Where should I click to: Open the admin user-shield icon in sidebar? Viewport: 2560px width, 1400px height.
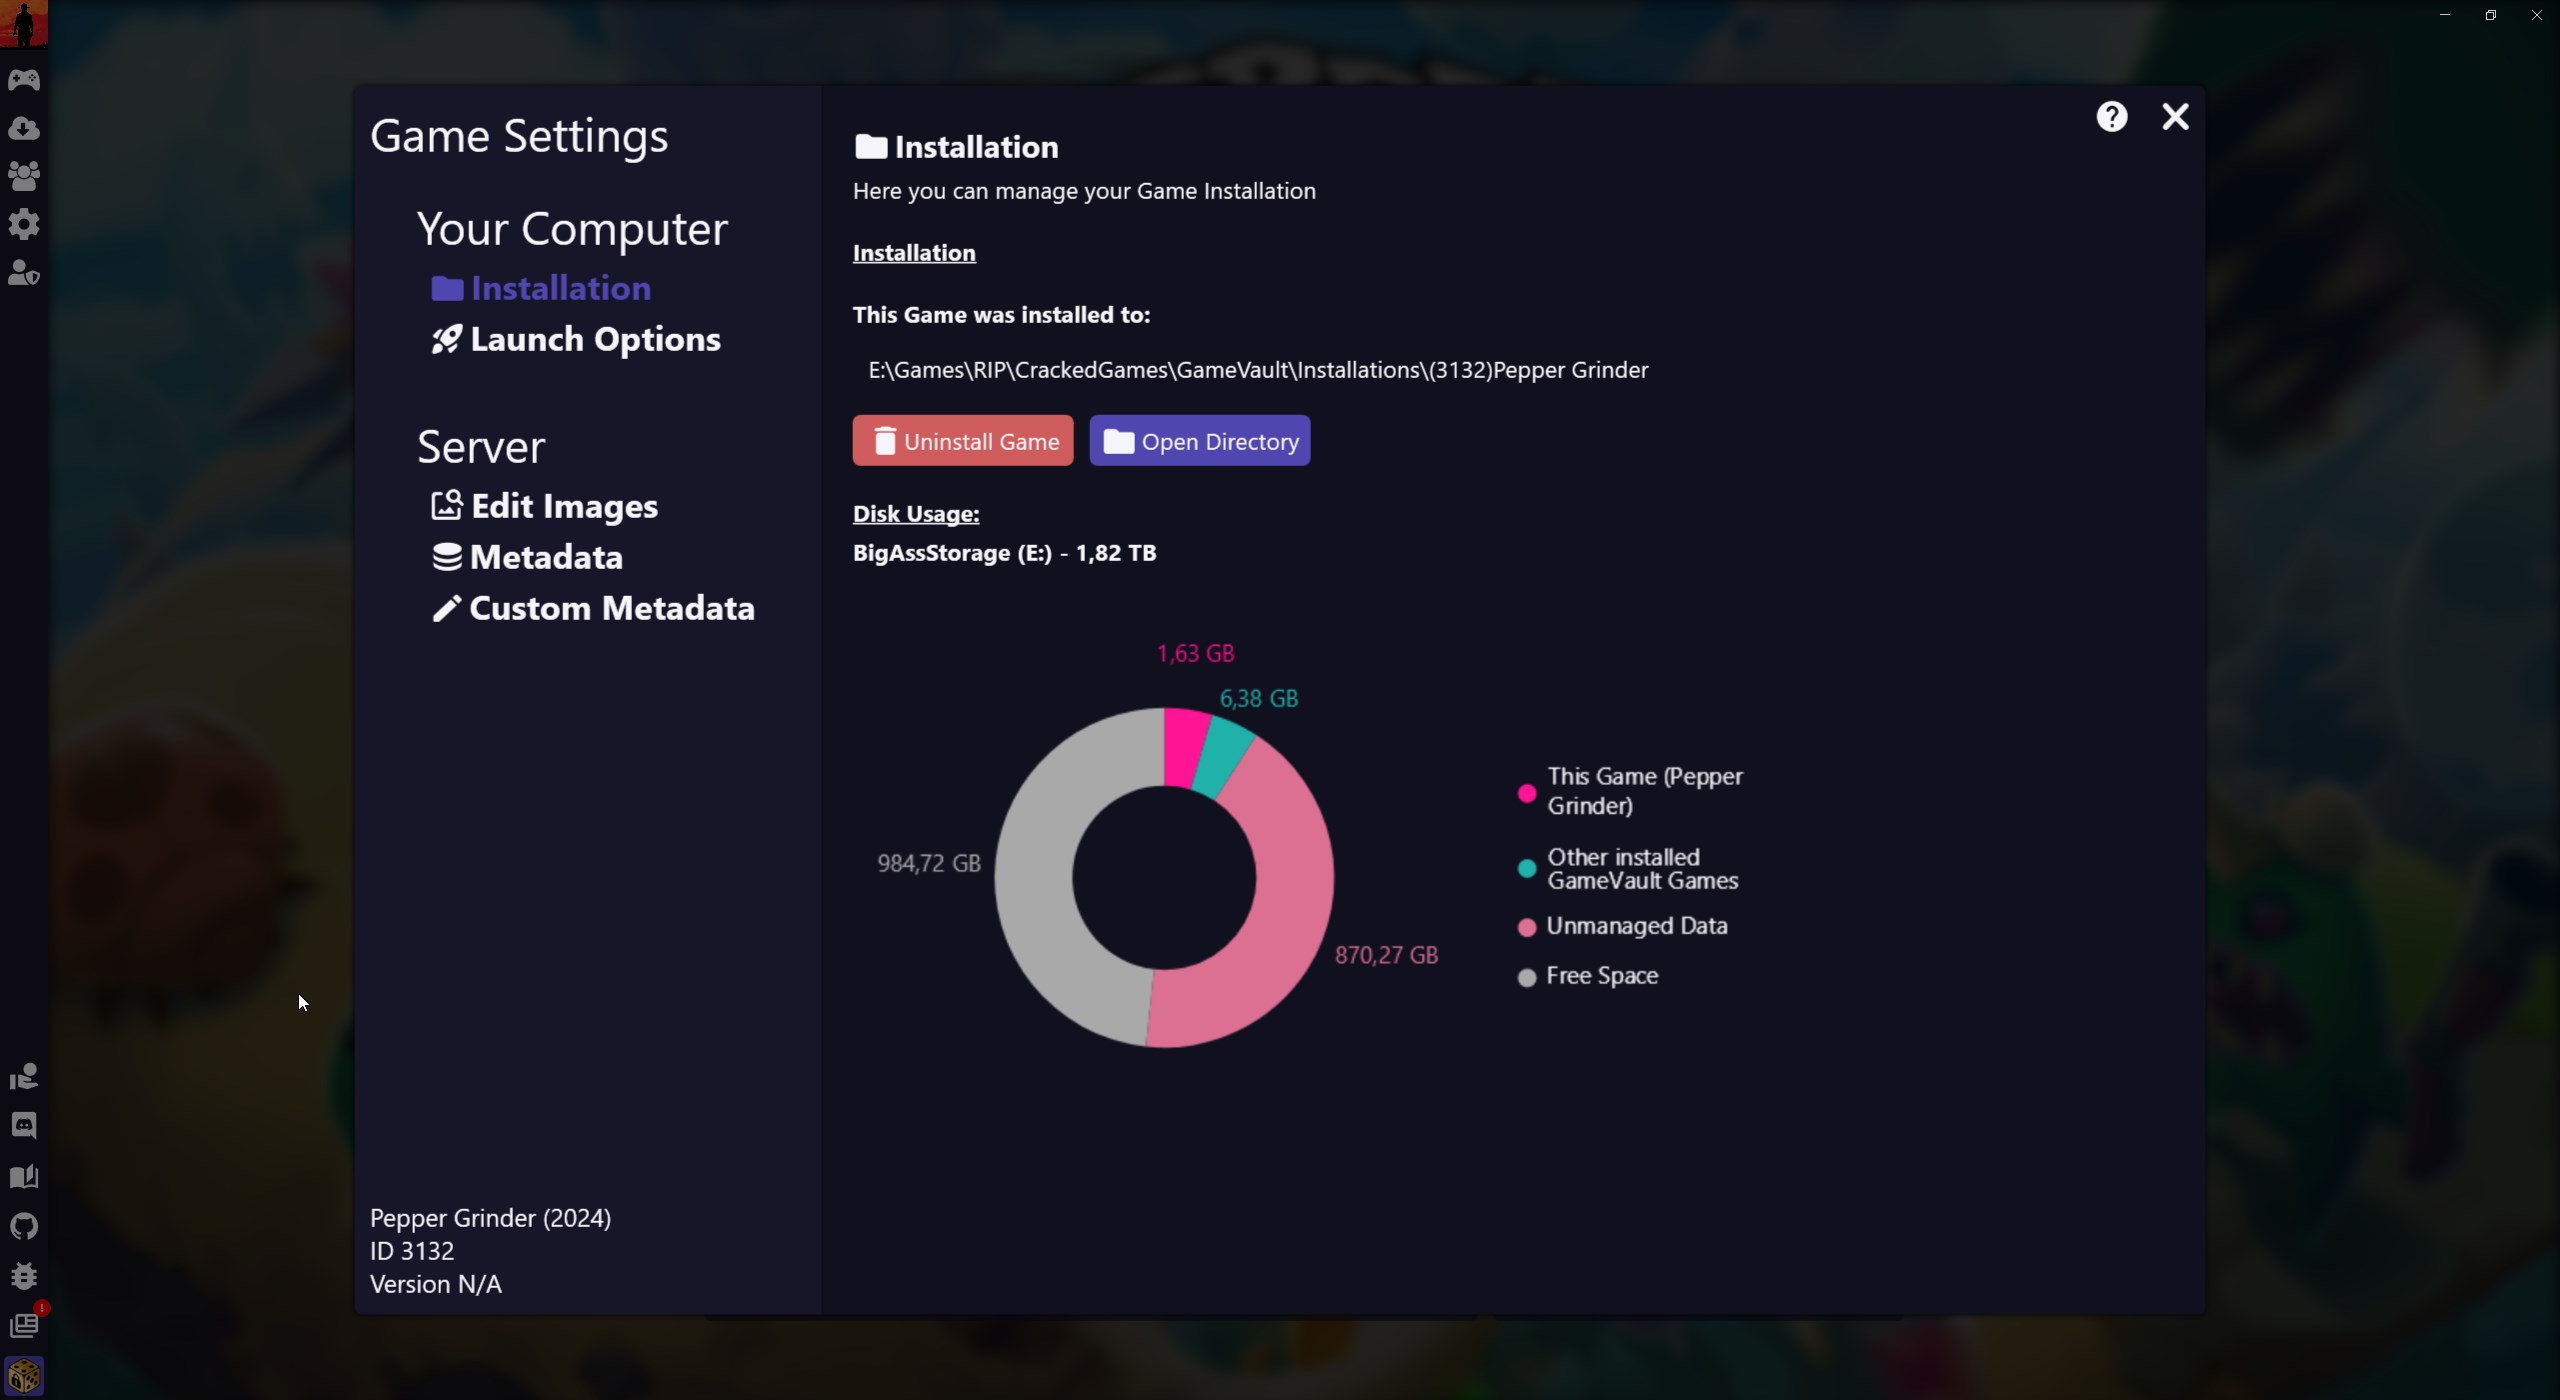click(24, 273)
